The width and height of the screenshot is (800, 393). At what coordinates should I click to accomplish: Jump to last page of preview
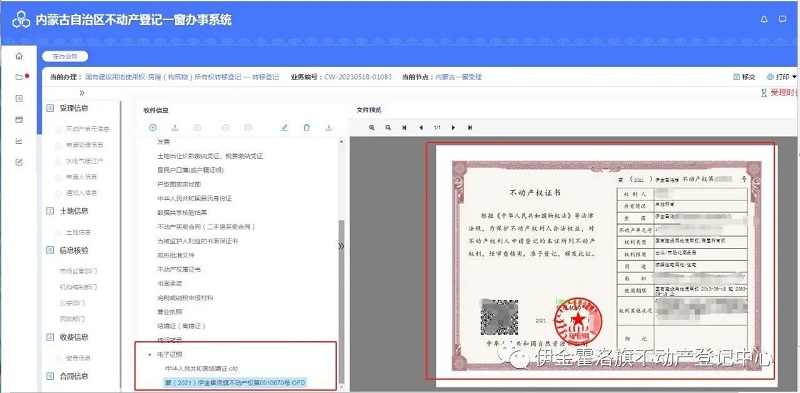tap(470, 128)
